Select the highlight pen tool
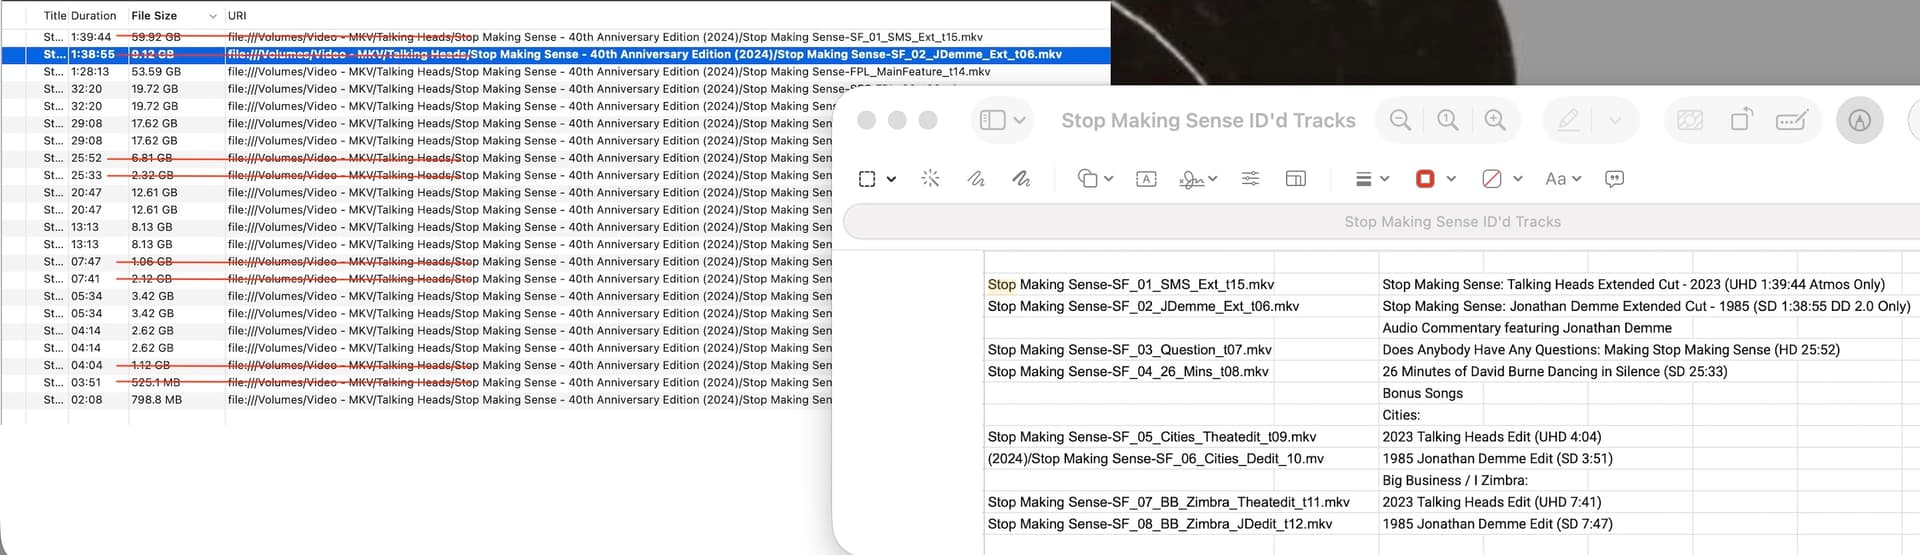This screenshot has width=1920, height=555. pos(1569,120)
